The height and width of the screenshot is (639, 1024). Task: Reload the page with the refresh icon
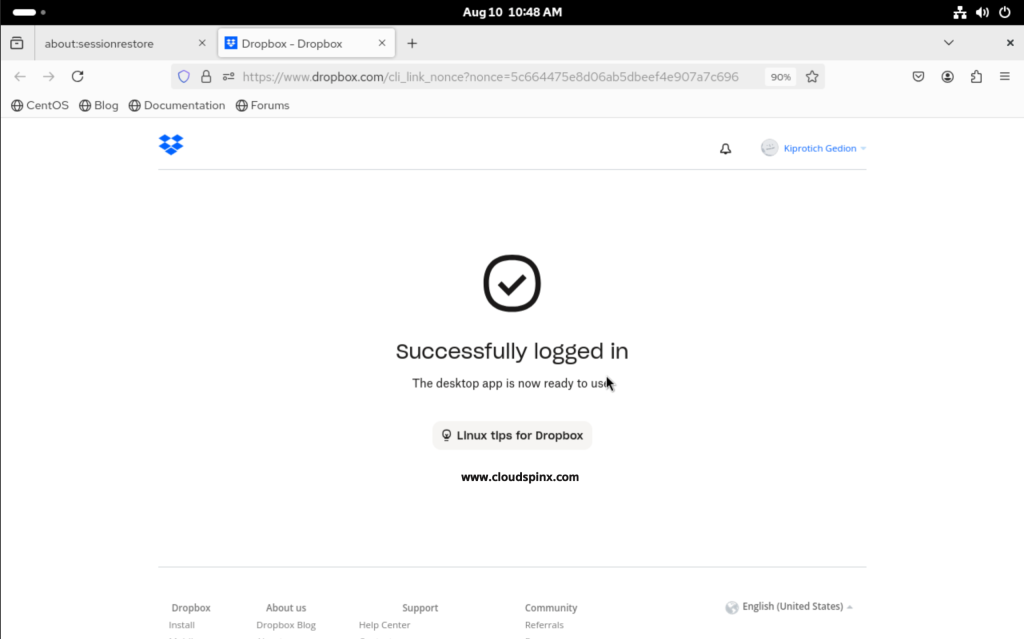click(x=77, y=76)
